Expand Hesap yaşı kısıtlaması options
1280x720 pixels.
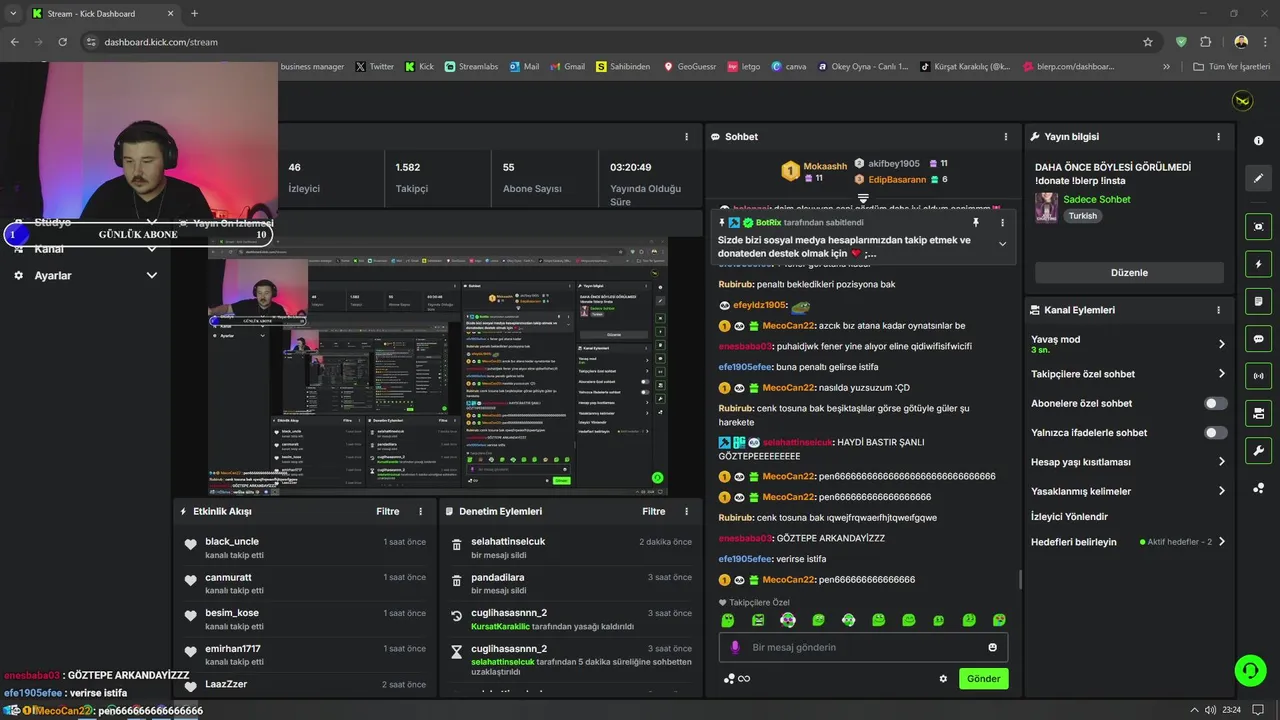[x=1222, y=462]
